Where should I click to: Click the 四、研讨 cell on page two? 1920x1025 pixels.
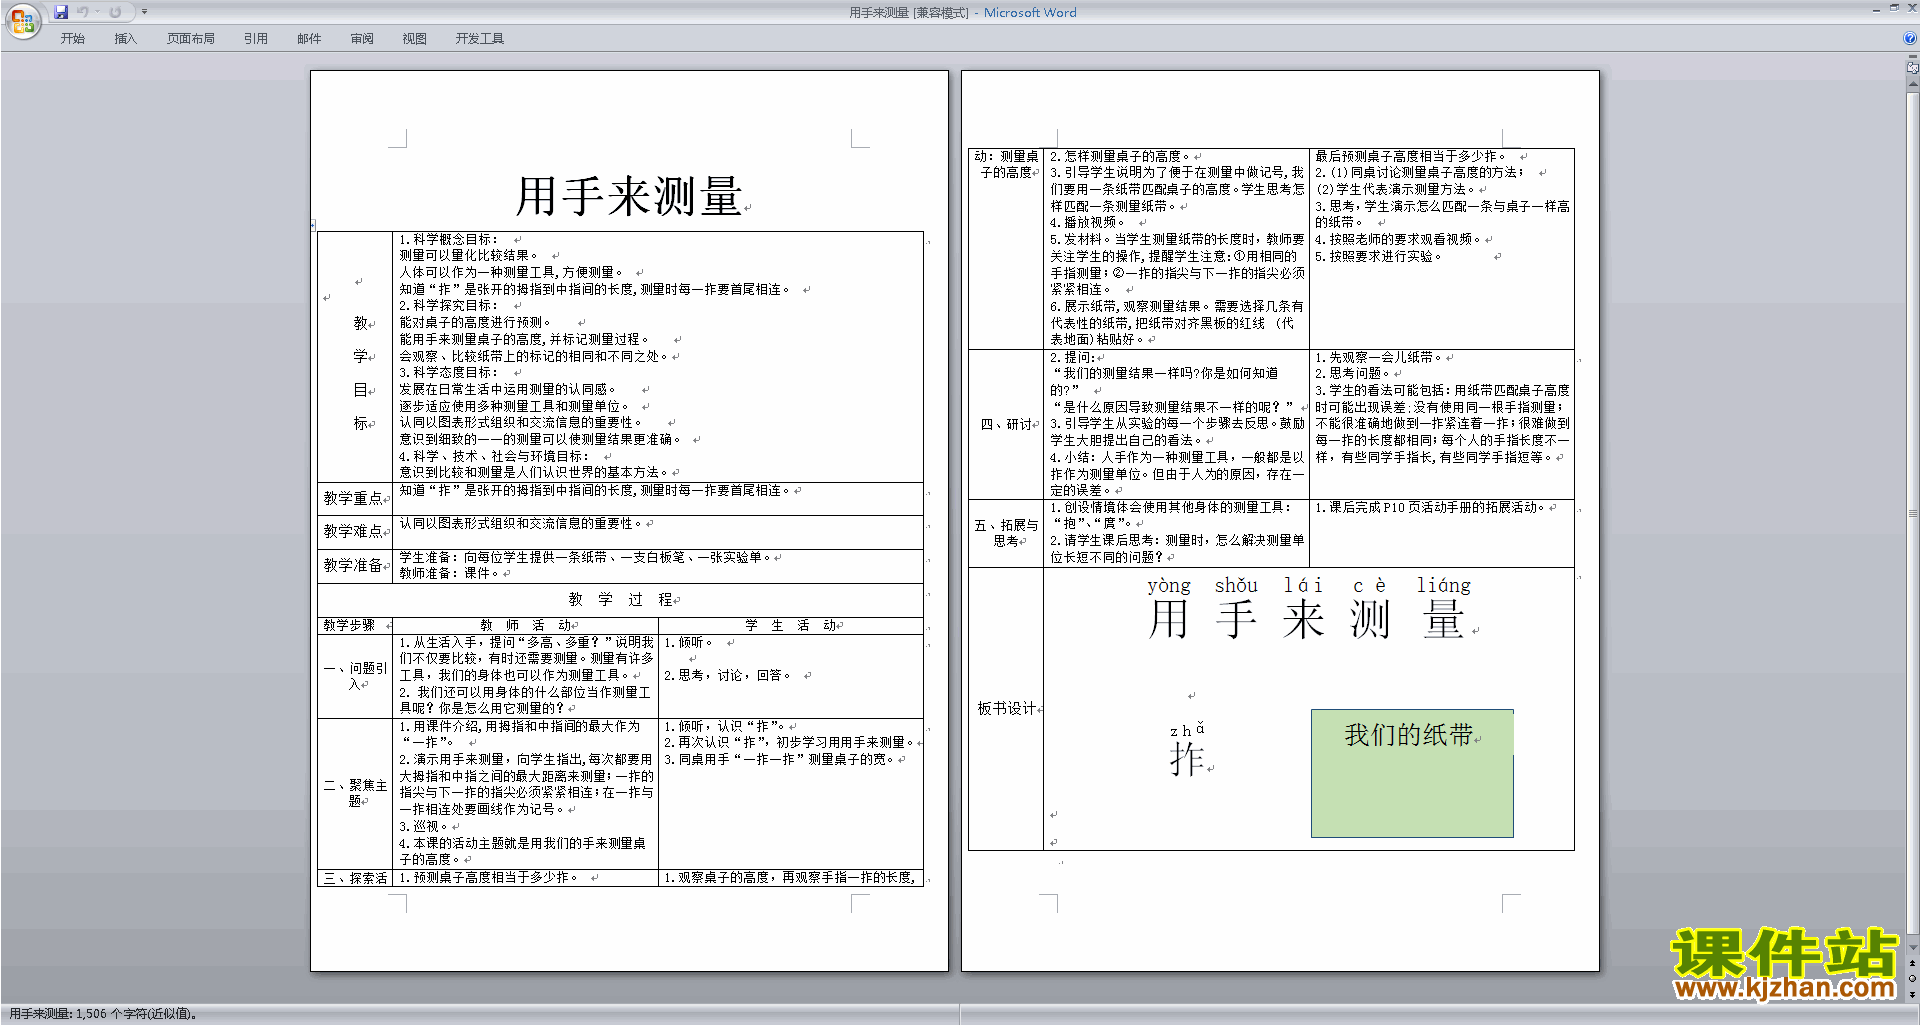[x=1006, y=424]
